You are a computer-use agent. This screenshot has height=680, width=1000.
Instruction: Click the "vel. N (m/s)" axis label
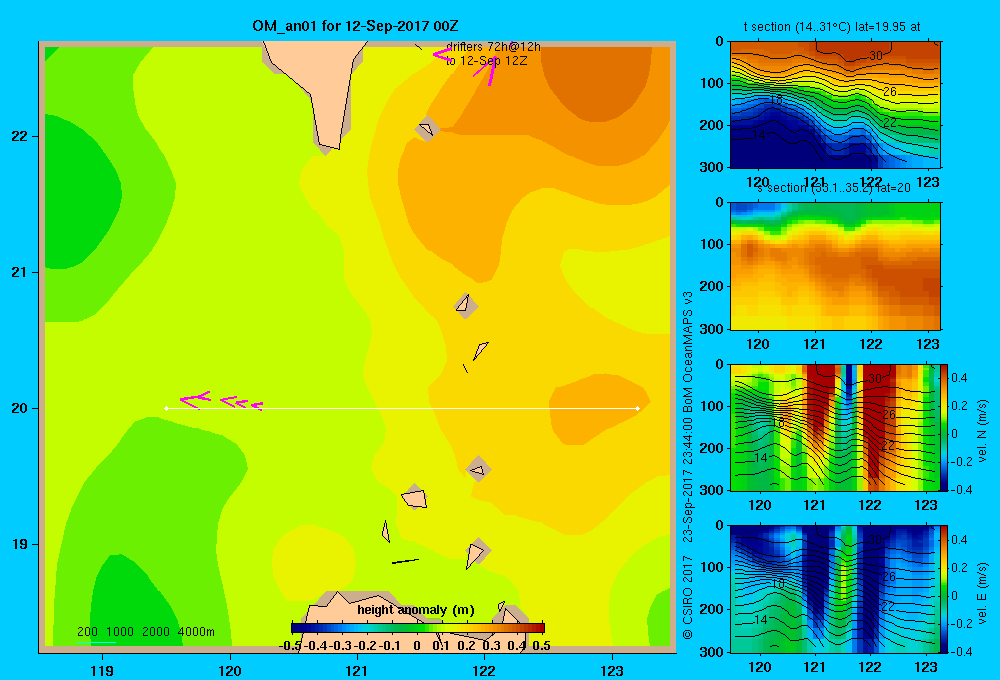[982, 431]
